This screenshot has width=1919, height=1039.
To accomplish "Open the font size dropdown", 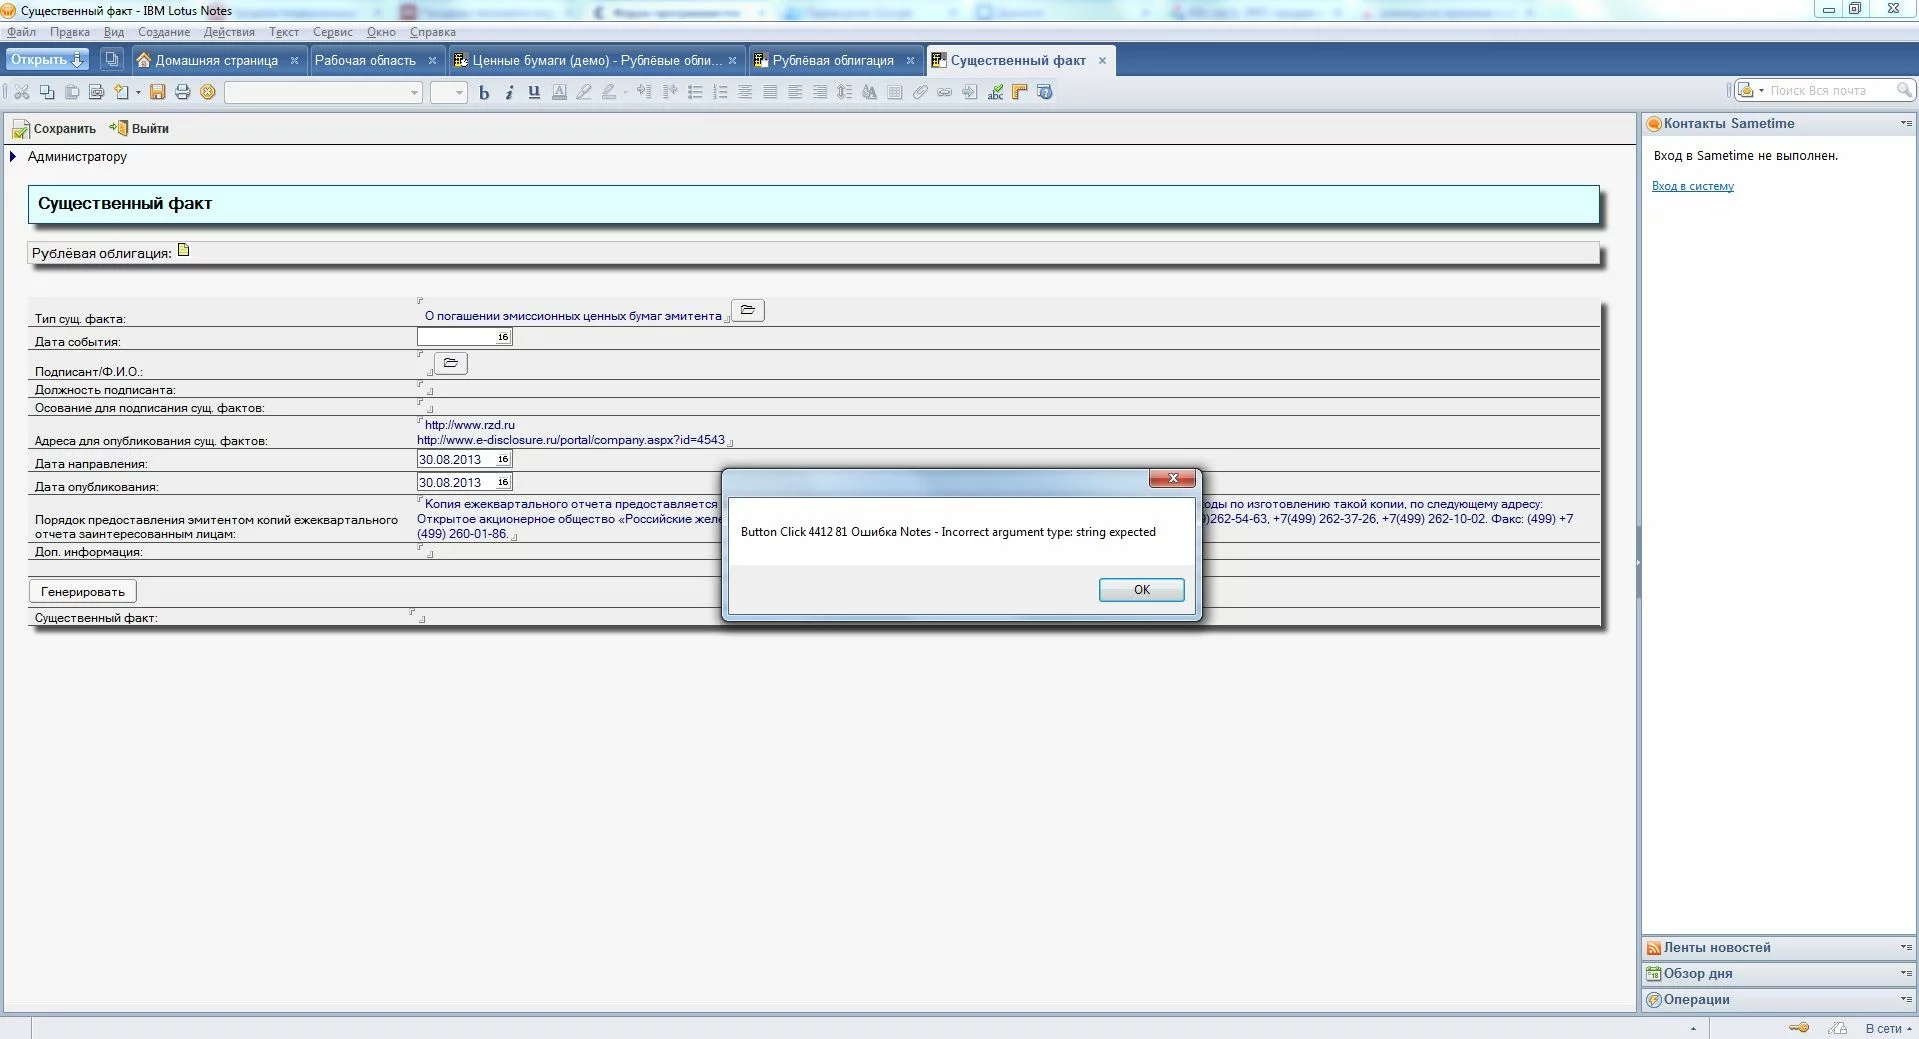I will click(459, 92).
